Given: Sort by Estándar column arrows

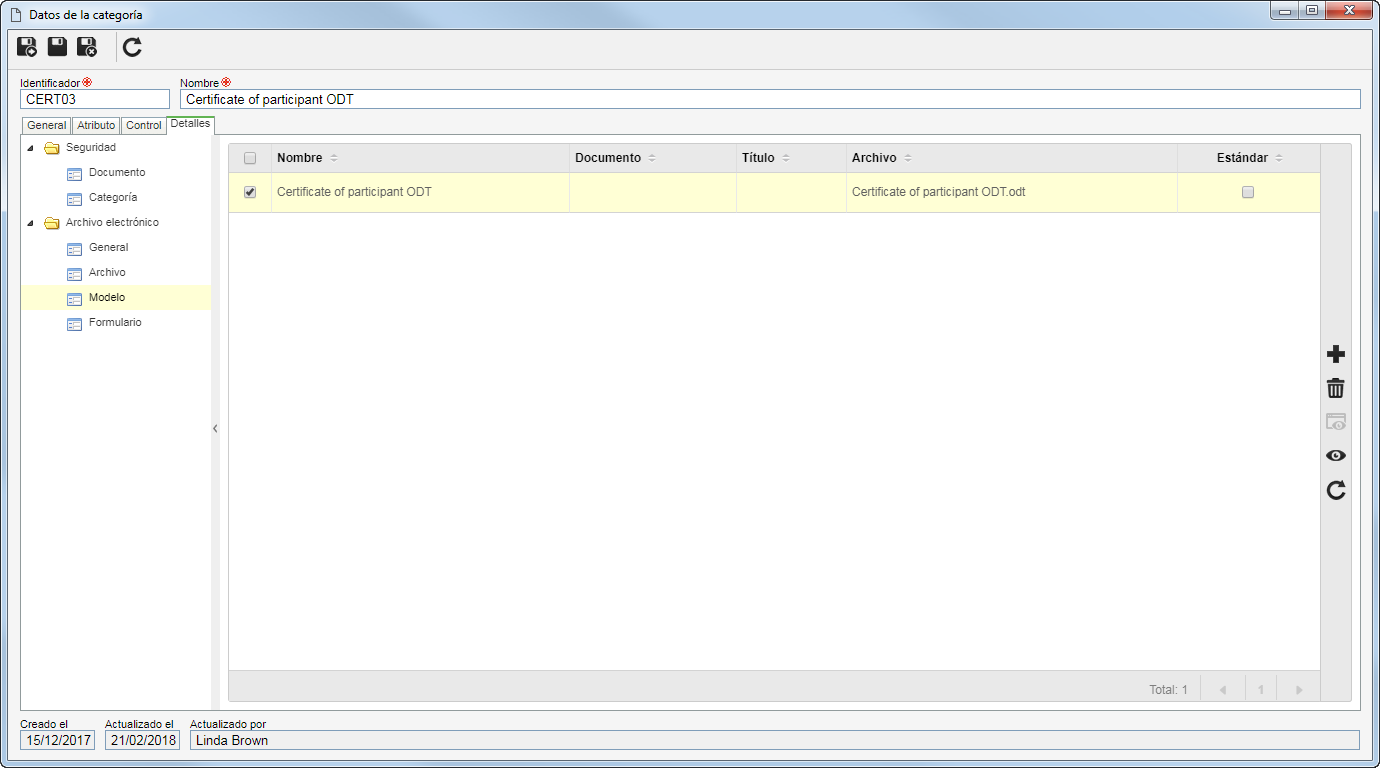Looking at the screenshot, I should click(1279, 158).
